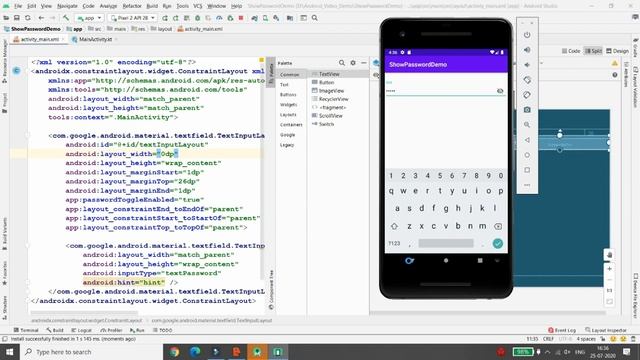Viewport: 640px width, 360px height.
Task: Toggle the keyboard shift key on emulator
Action: 394,226
